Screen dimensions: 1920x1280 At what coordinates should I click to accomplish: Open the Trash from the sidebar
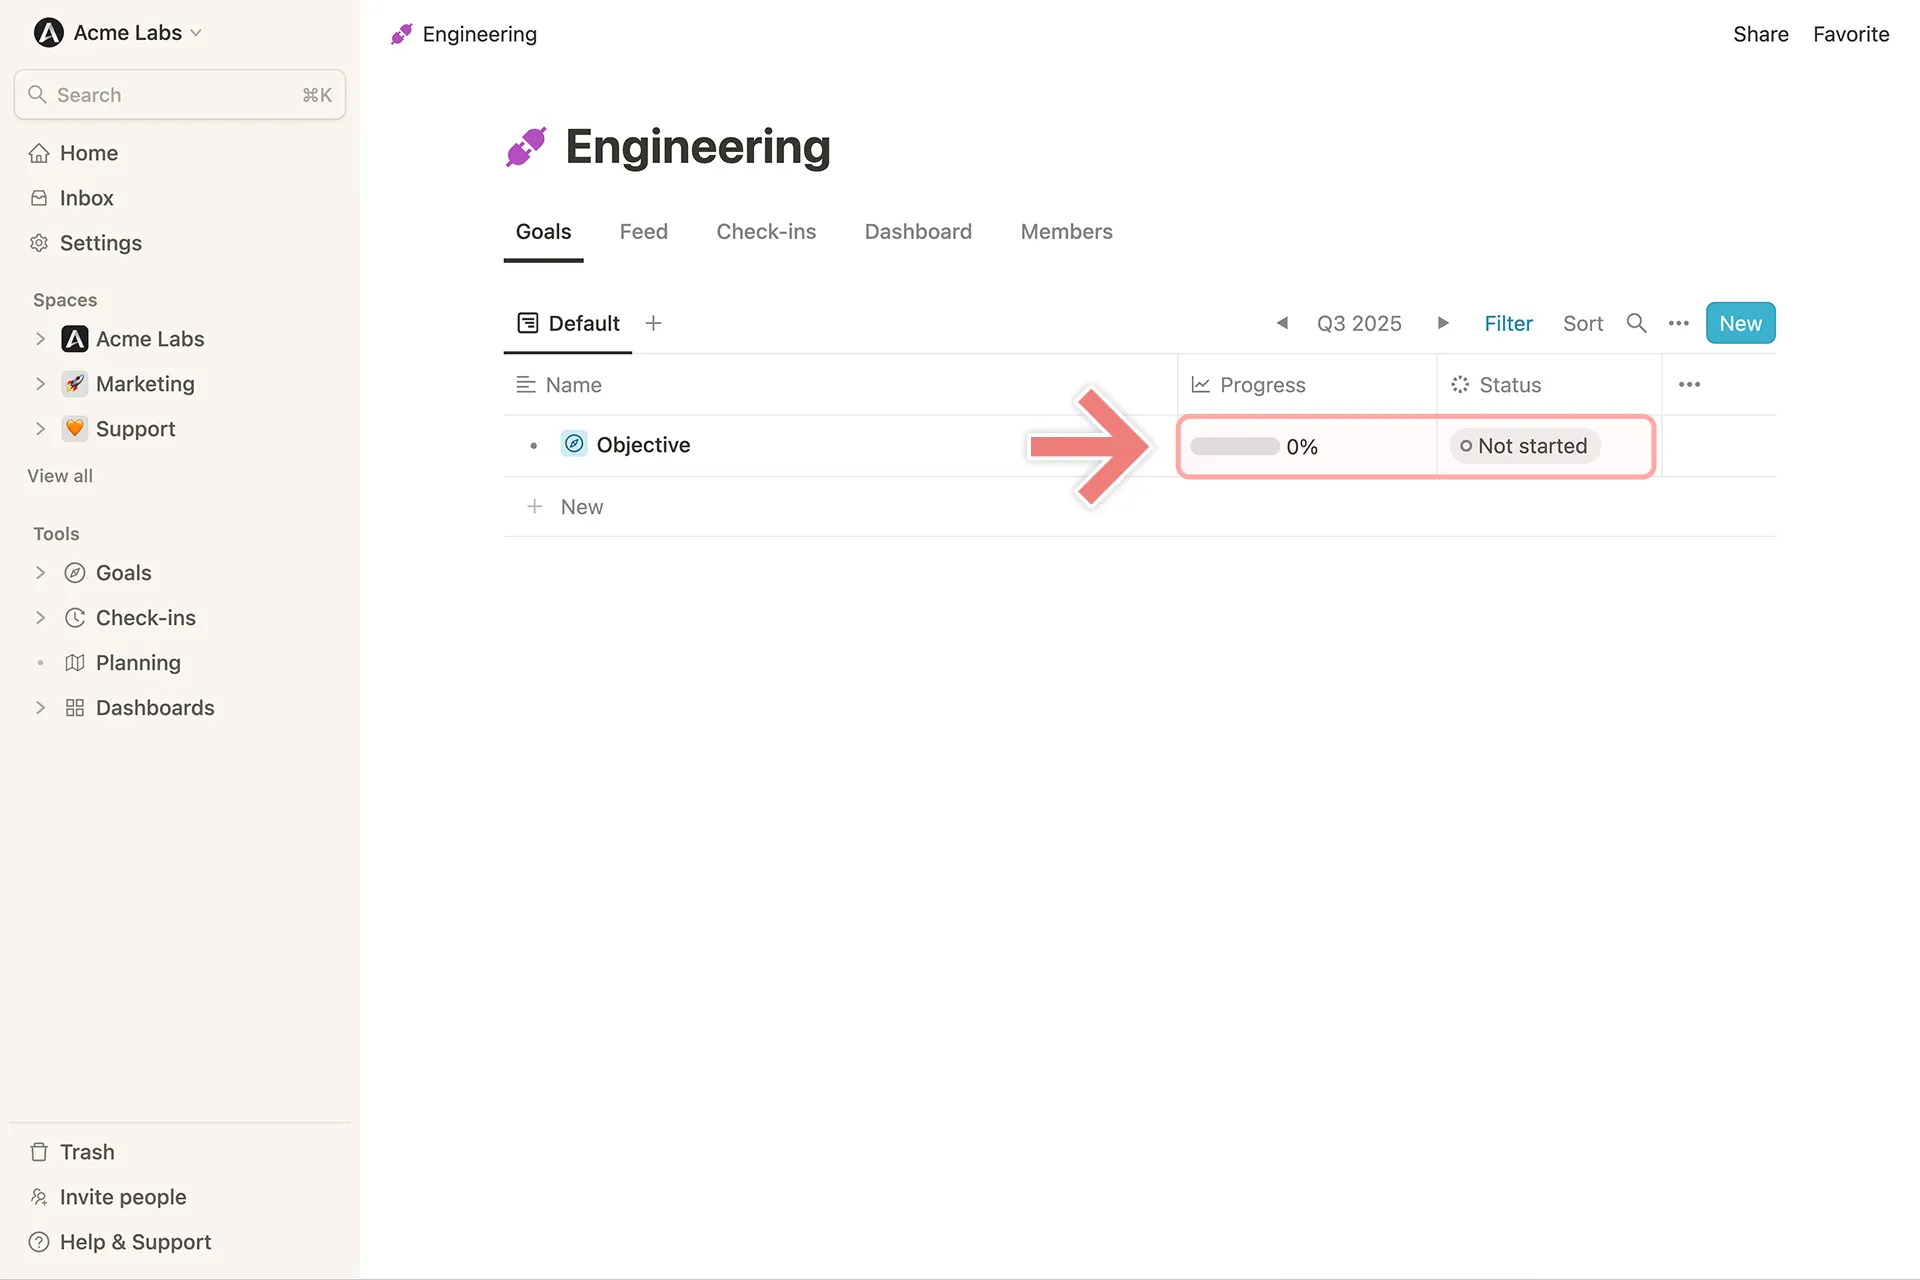[x=86, y=1152]
